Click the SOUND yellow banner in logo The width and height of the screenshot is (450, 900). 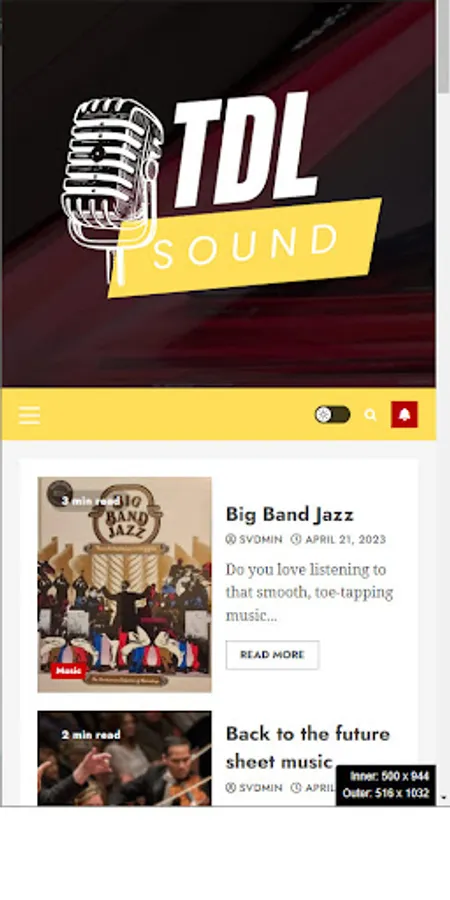coord(245,248)
